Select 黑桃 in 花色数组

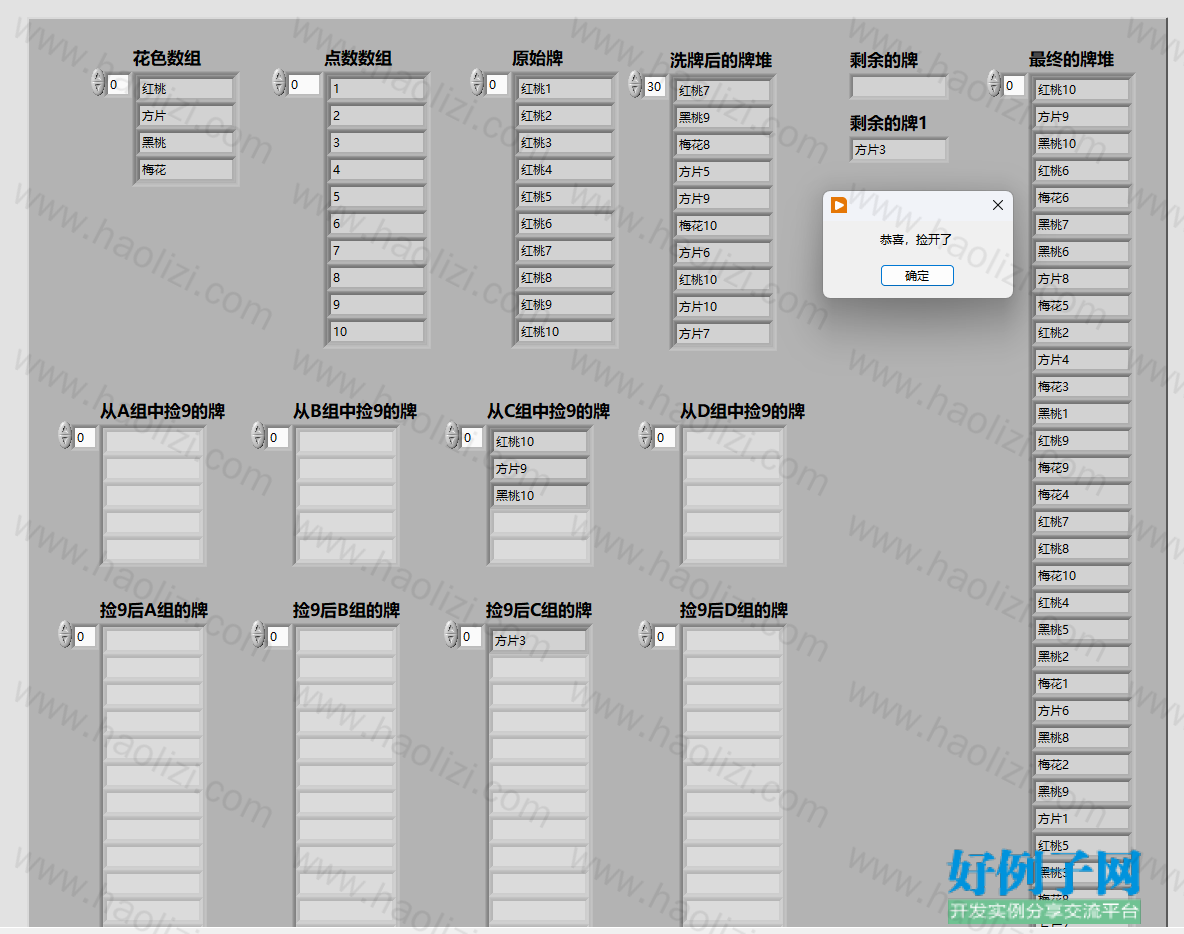coord(187,143)
